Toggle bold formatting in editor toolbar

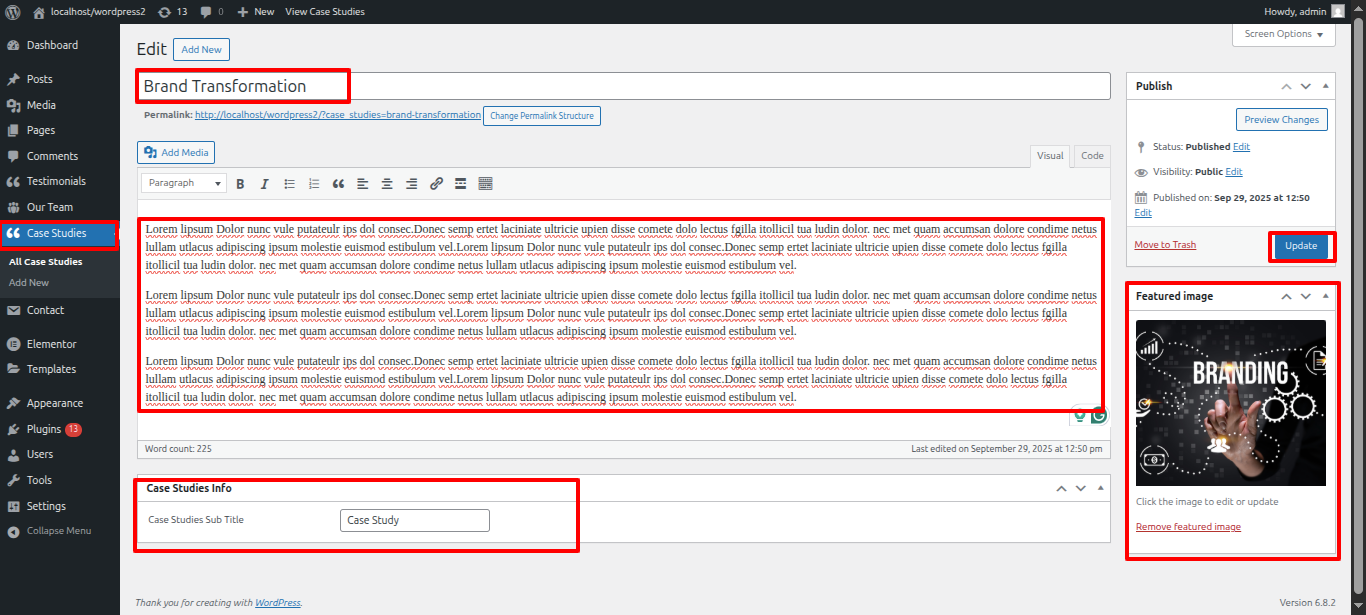[240, 184]
